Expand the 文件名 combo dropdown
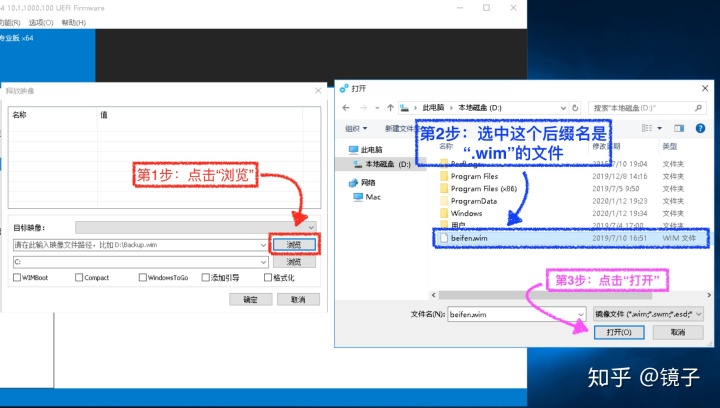Image resolution: width=720 pixels, height=408 pixels. (x=581, y=314)
